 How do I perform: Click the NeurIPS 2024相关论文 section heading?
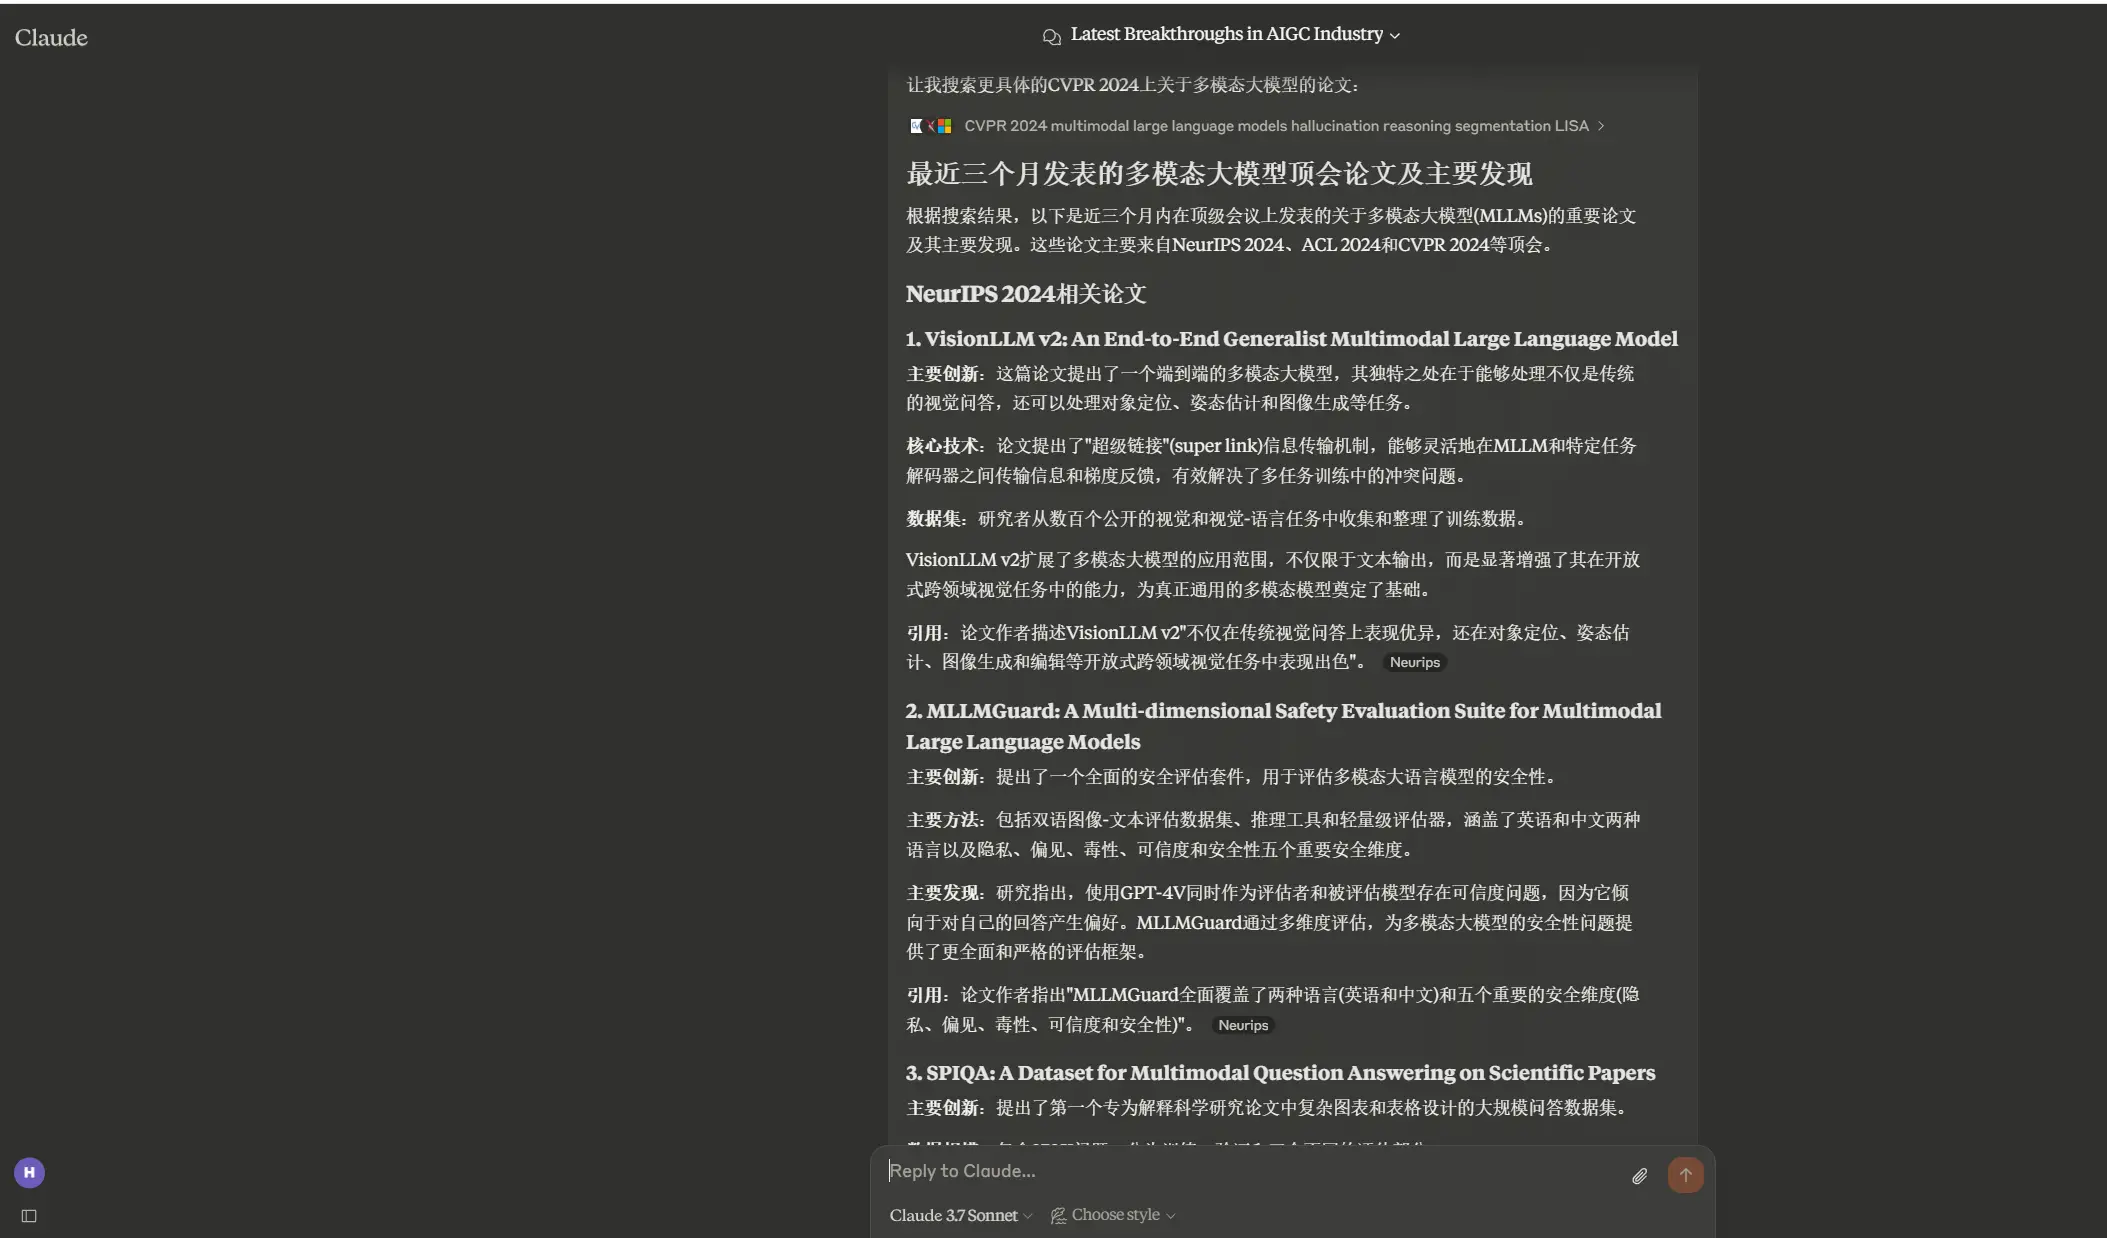(x=1026, y=294)
